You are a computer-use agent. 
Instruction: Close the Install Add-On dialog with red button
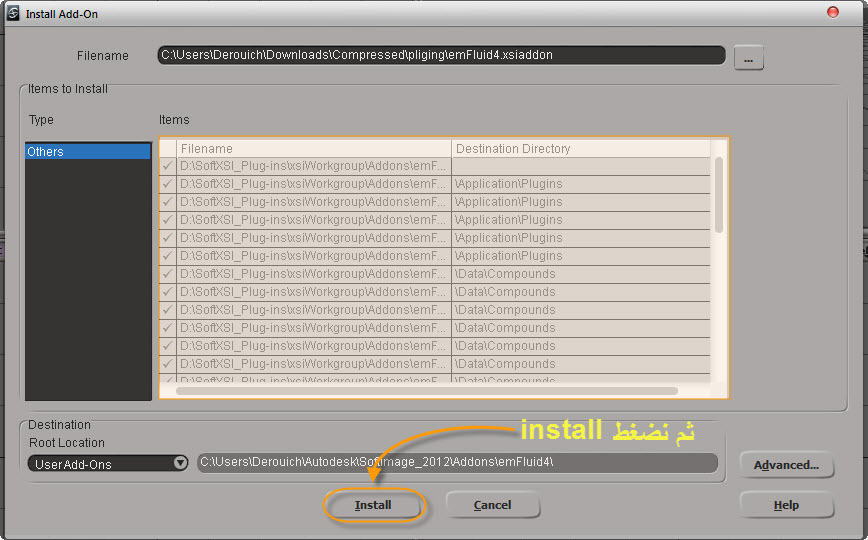pos(833,12)
